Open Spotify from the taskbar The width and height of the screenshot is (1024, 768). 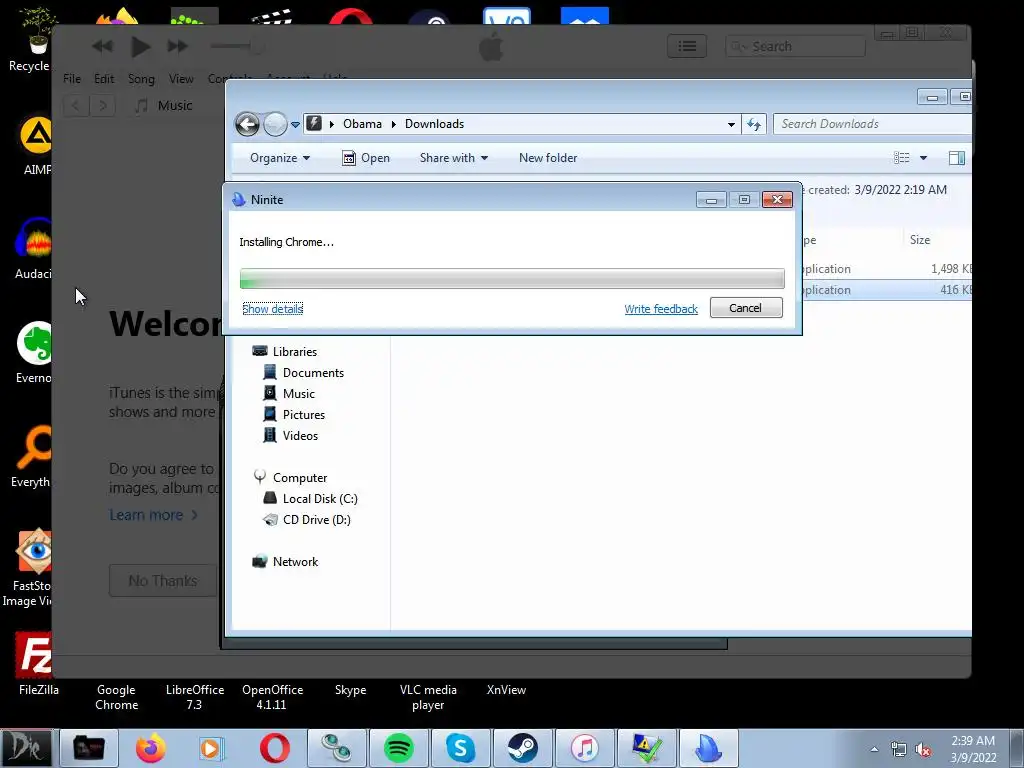[398, 748]
